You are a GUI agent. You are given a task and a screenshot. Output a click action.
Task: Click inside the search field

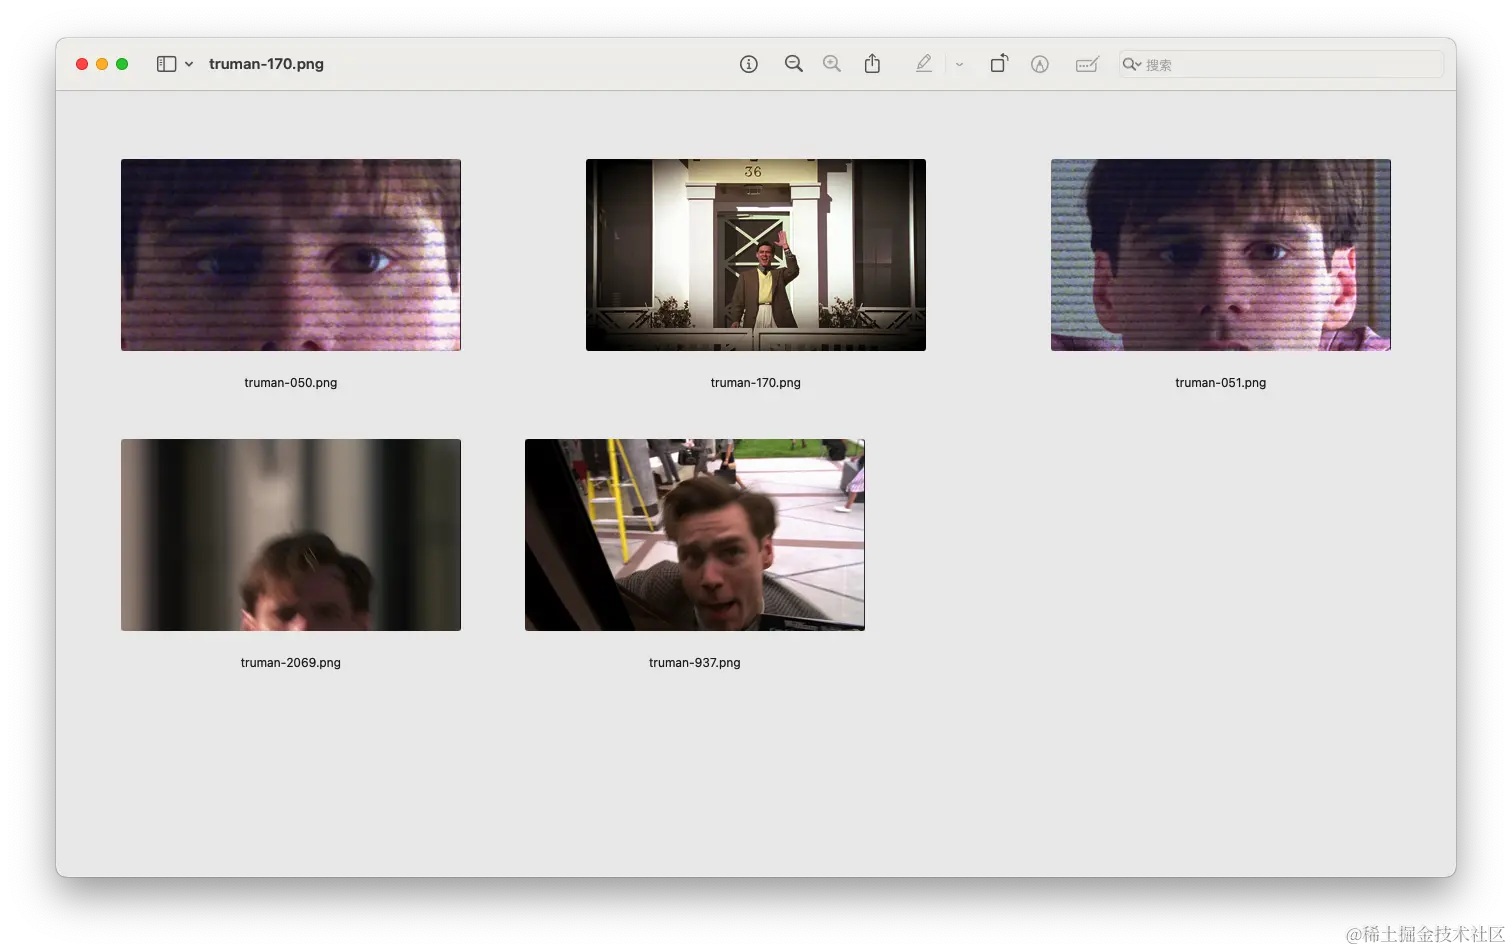(1290, 64)
